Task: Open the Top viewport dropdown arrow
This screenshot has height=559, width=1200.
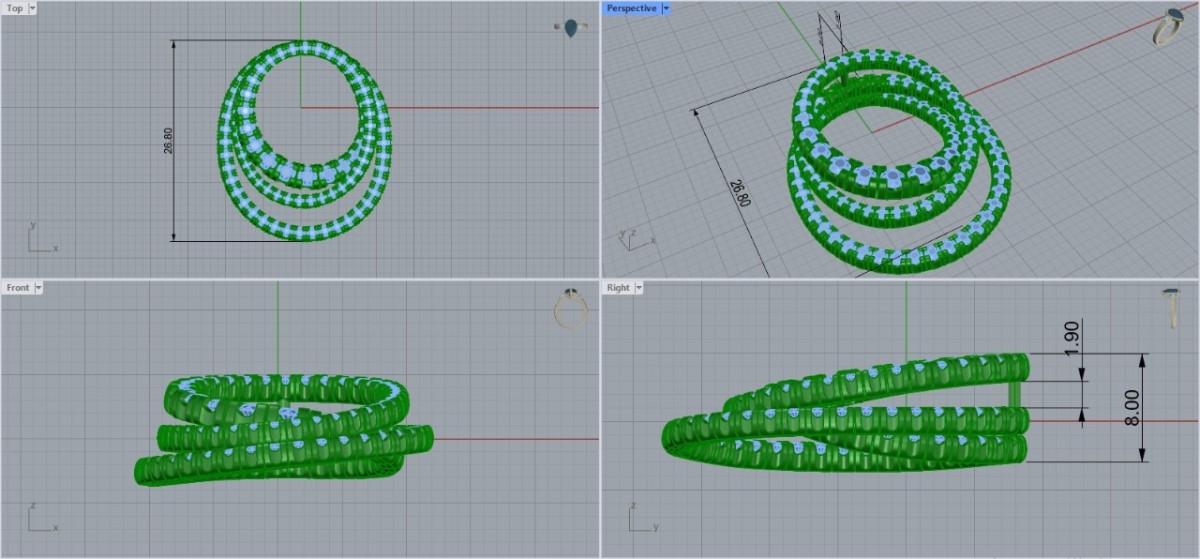Action: [33, 8]
